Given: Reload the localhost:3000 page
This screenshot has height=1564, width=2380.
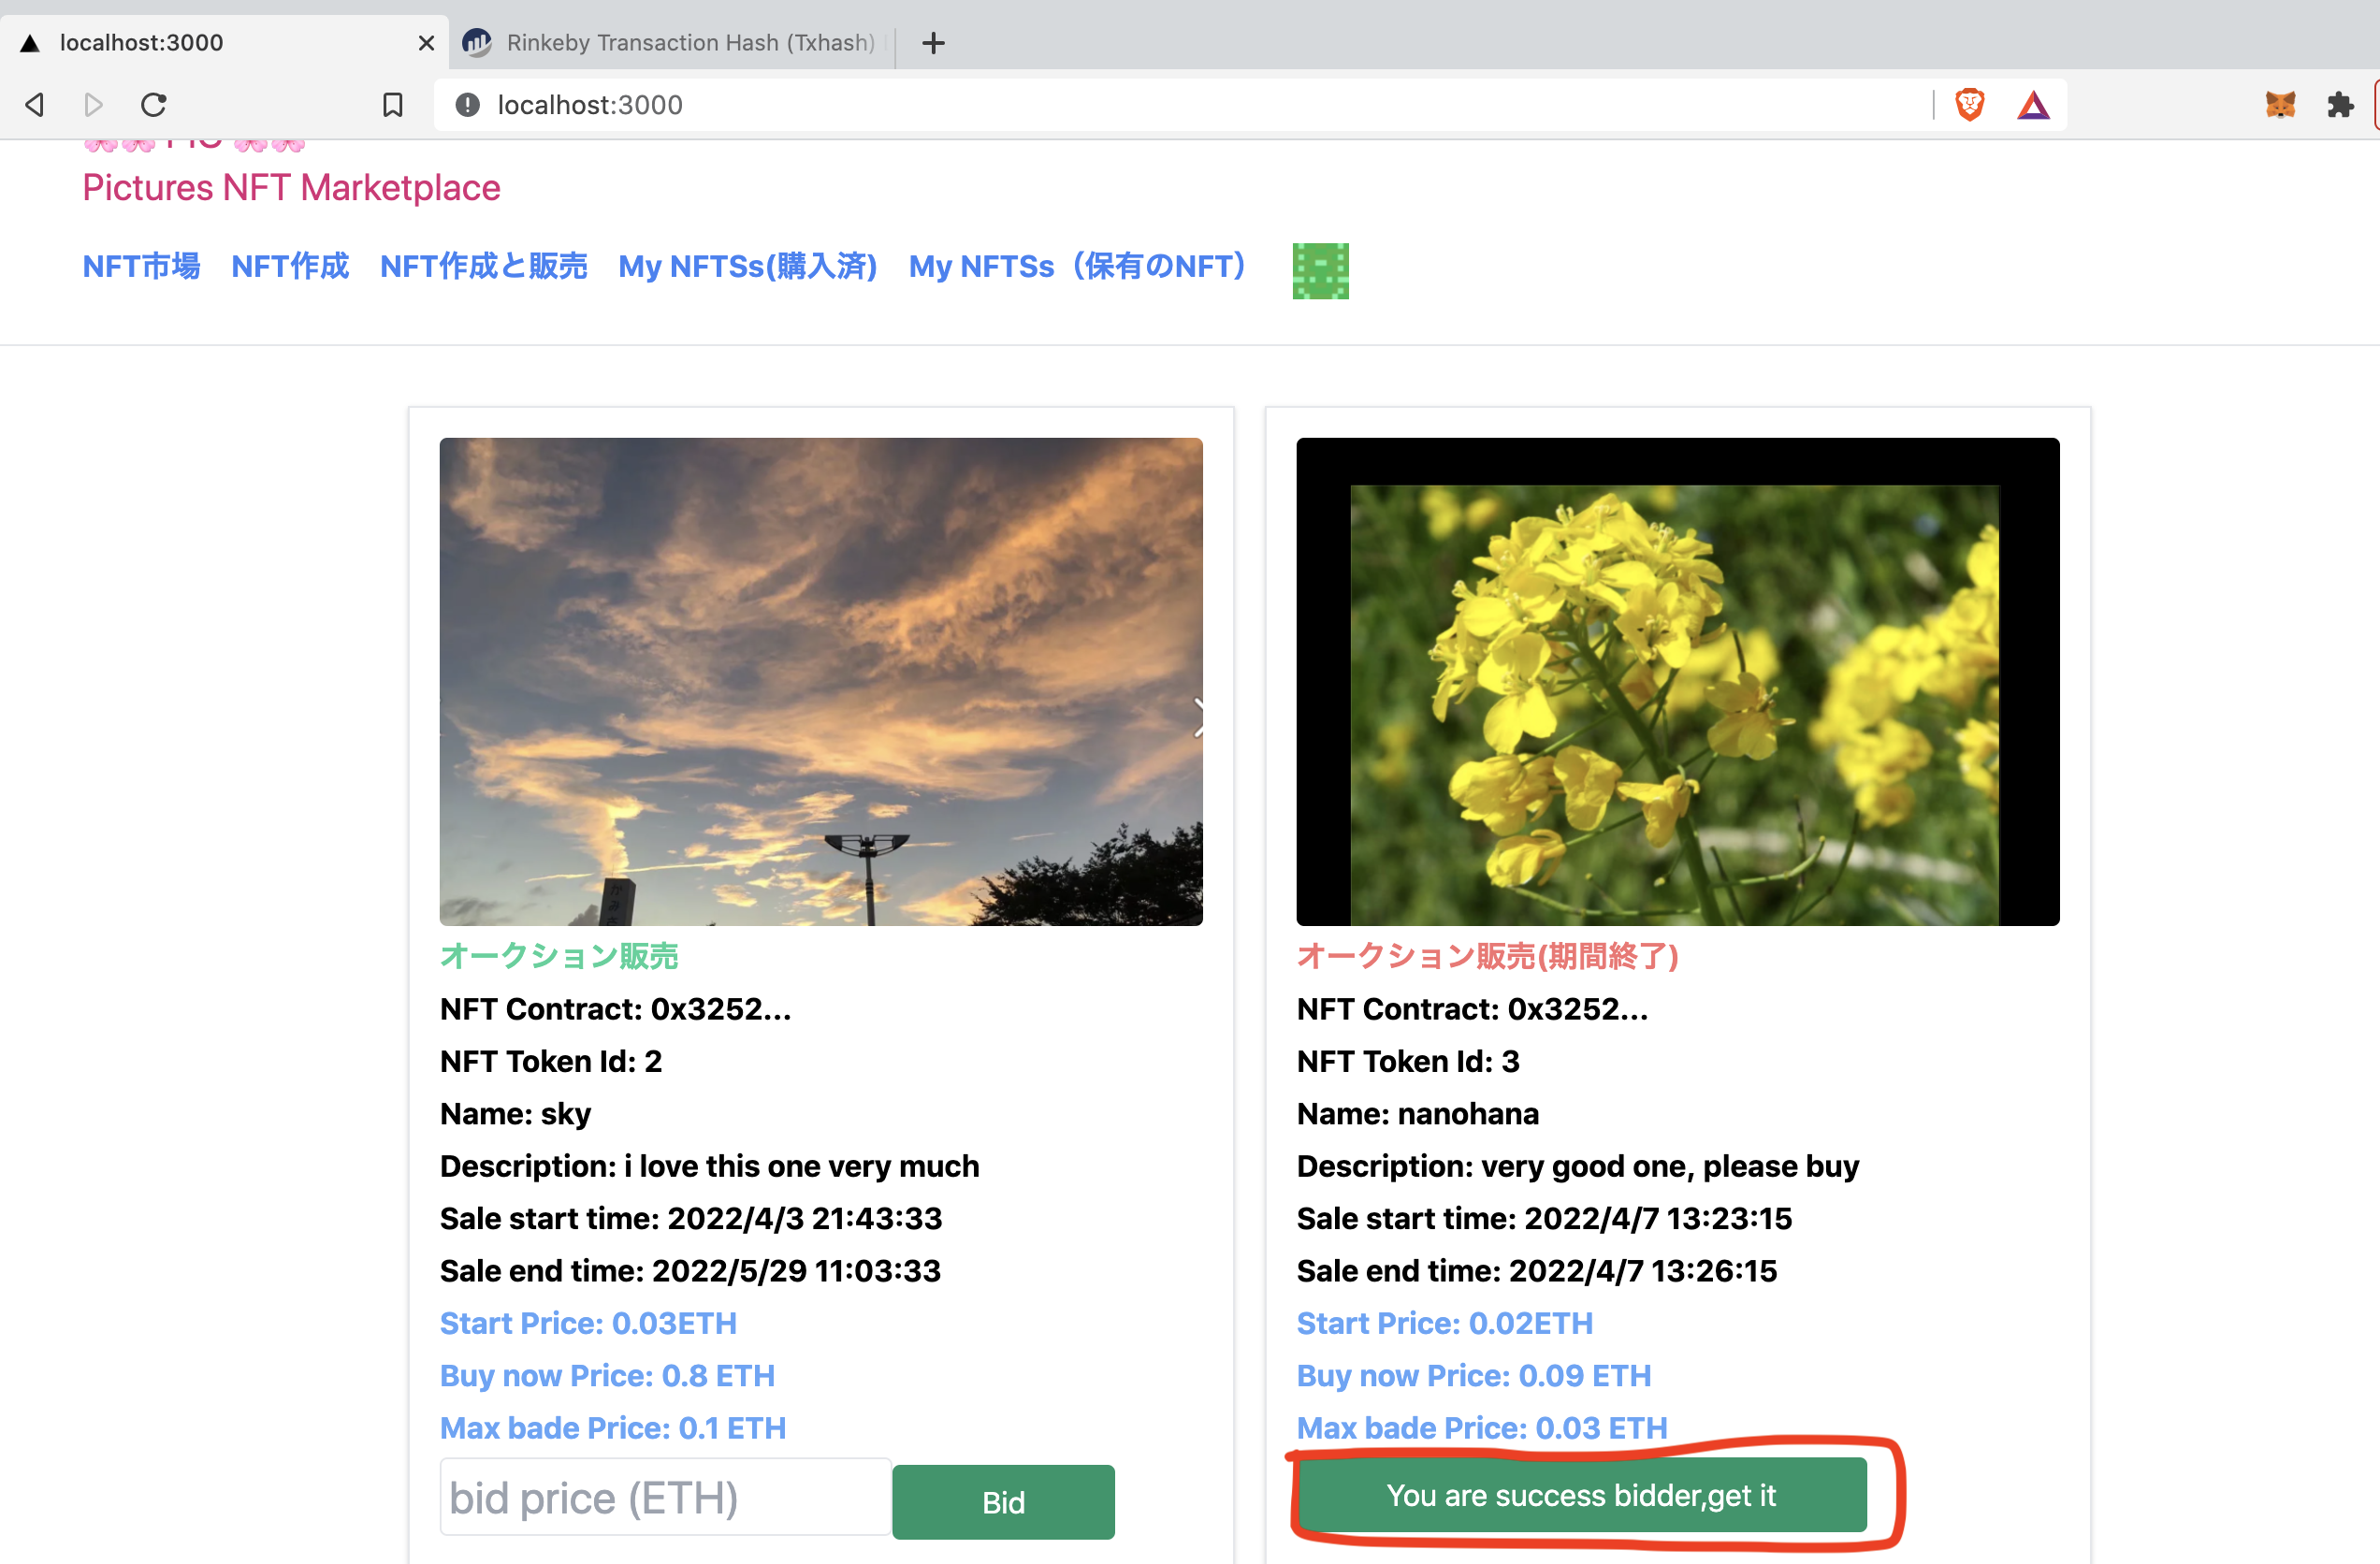Looking at the screenshot, I should [x=153, y=105].
